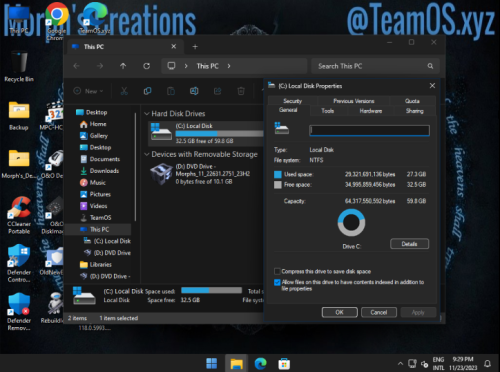Open the New dropdown in Explorer toolbar
The width and height of the screenshot is (500, 372).
click(x=88, y=91)
